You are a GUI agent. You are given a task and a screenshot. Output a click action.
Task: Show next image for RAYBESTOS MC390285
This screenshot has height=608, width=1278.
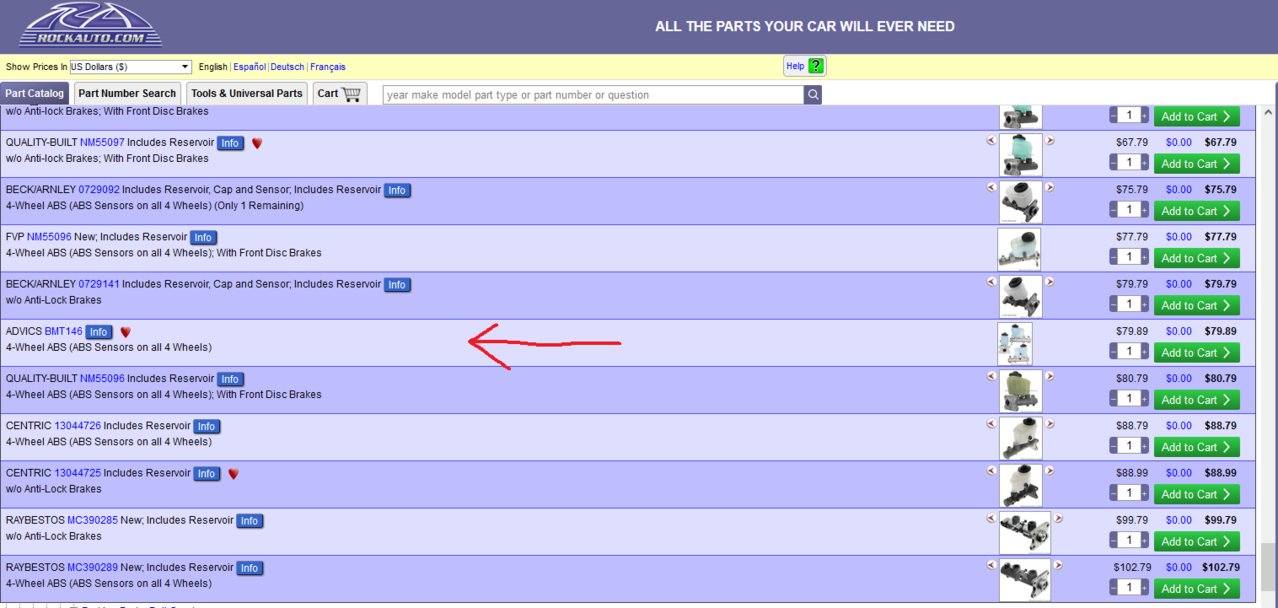1058,519
